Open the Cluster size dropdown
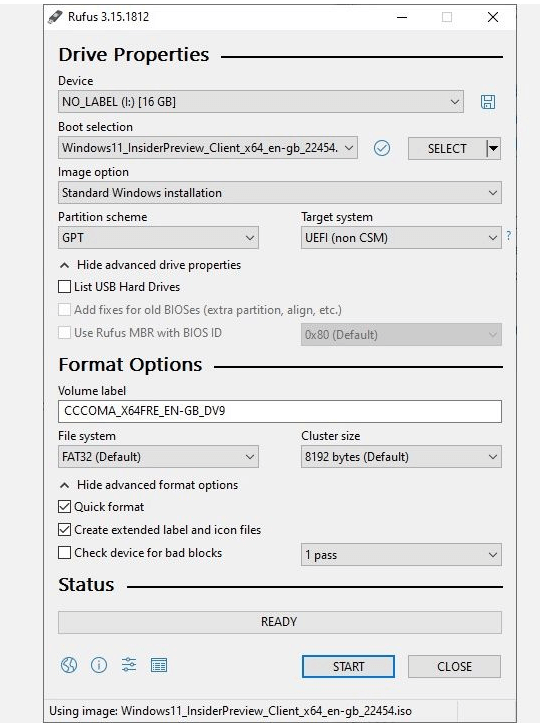Screen dimensions: 540x725 click(x=401, y=457)
